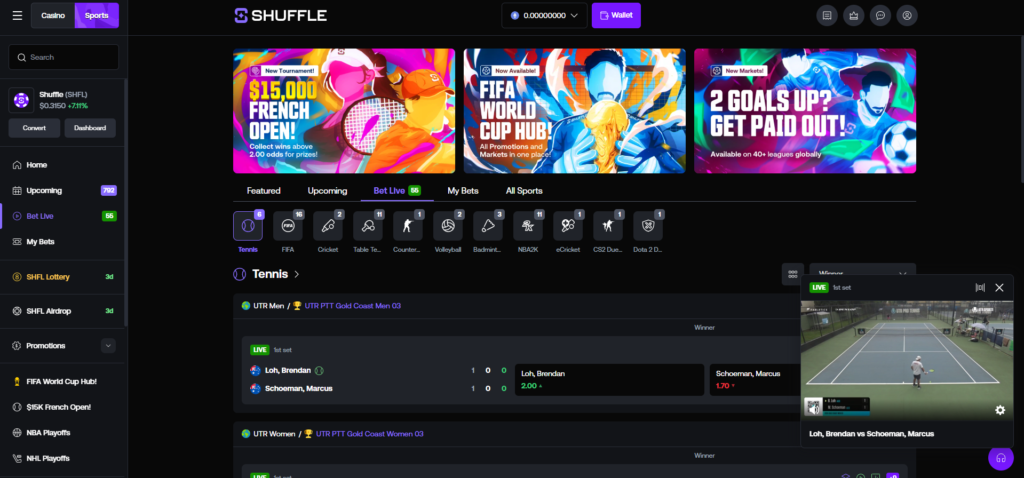Toggle the live stream theater mode icon
This screenshot has width=1024, height=478.
(980, 287)
